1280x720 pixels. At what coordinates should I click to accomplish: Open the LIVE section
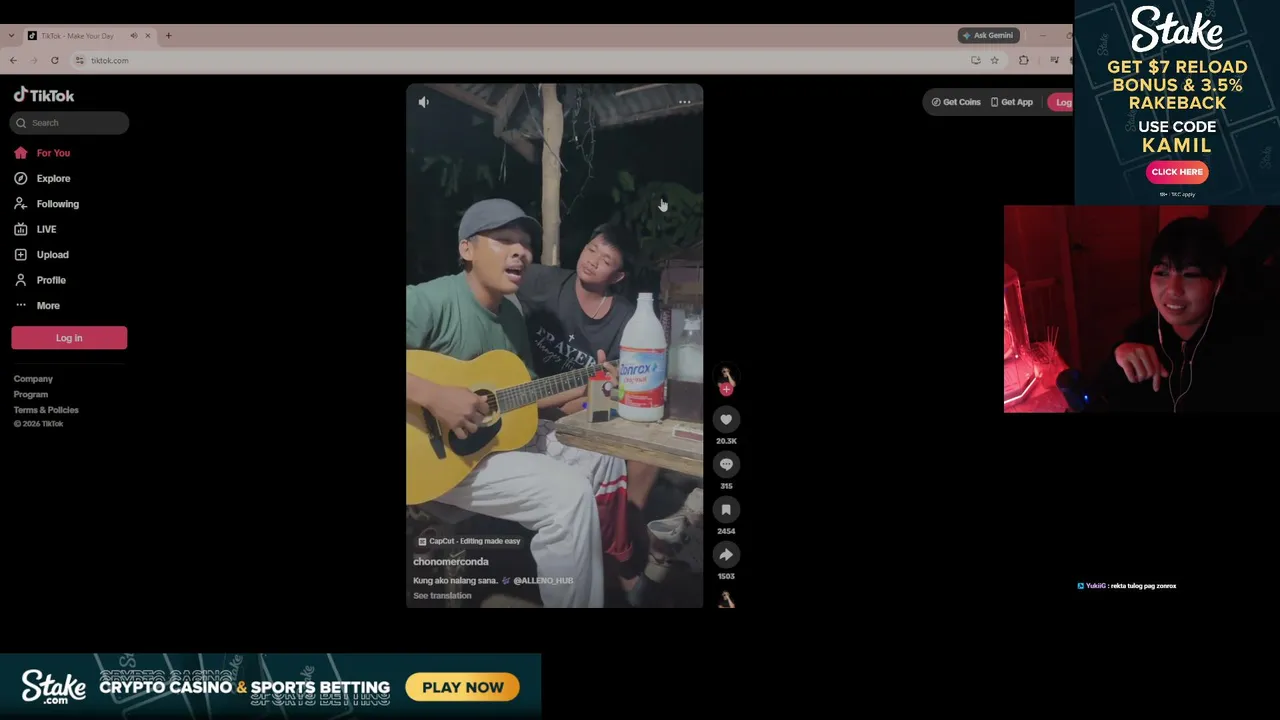[35, 229]
